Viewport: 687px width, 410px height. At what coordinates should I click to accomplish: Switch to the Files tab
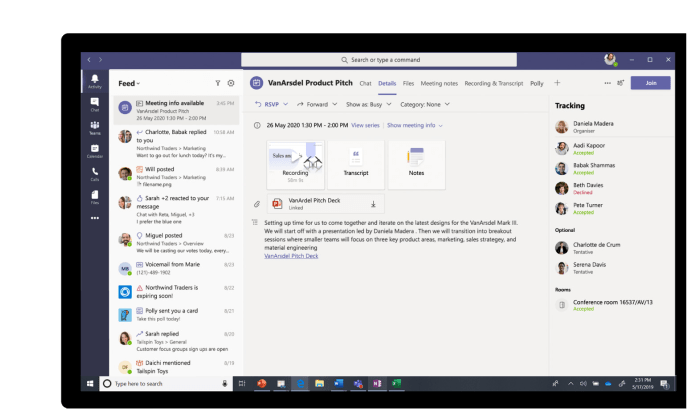408,83
